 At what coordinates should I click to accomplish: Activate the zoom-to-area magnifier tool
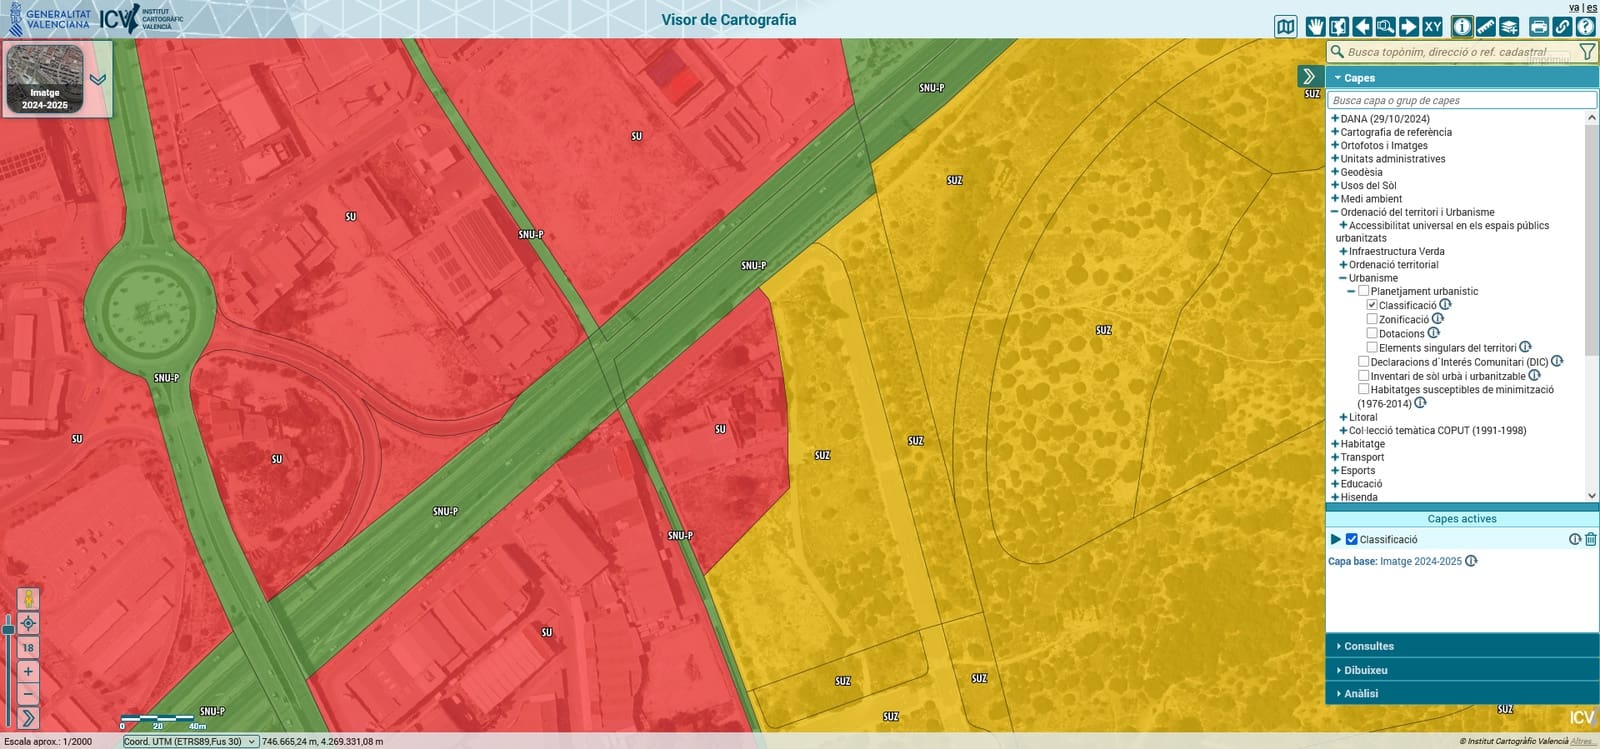[x=1385, y=26]
